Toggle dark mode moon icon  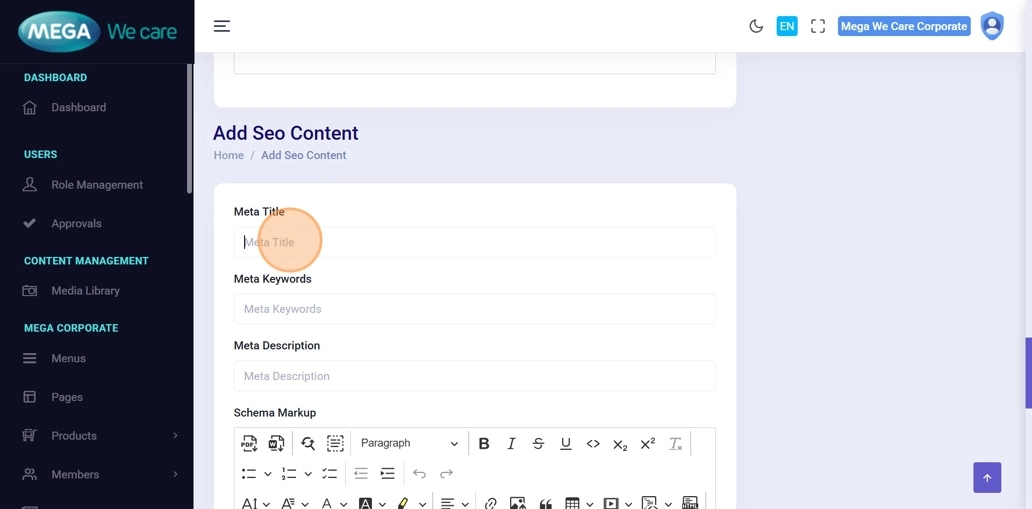(756, 26)
